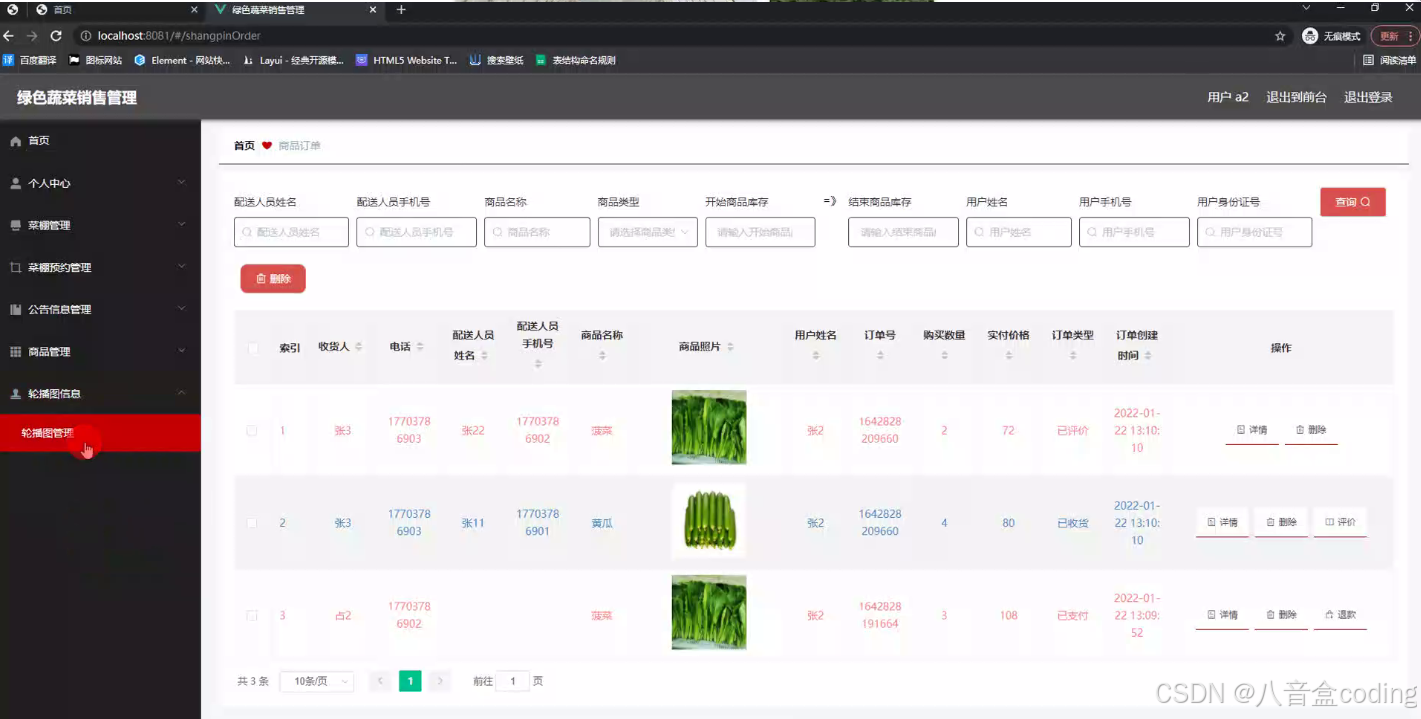
Task: Click page number 1 button
Action: click(x=410, y=681)
